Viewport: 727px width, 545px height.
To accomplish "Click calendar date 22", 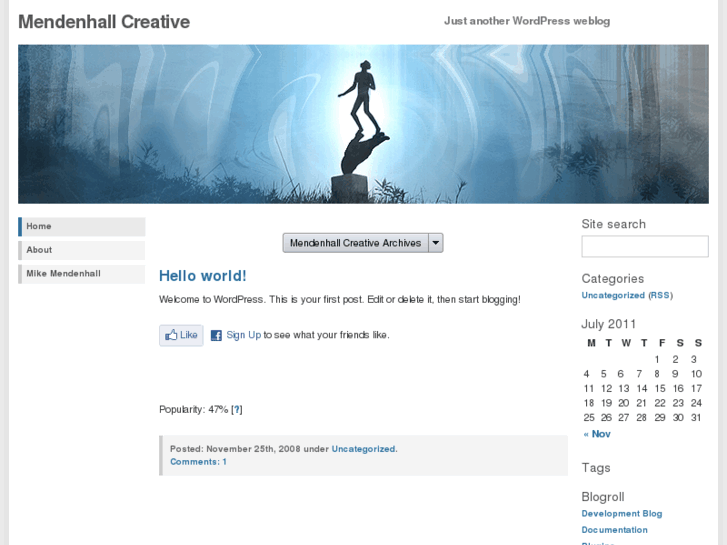I will (660, 403).
